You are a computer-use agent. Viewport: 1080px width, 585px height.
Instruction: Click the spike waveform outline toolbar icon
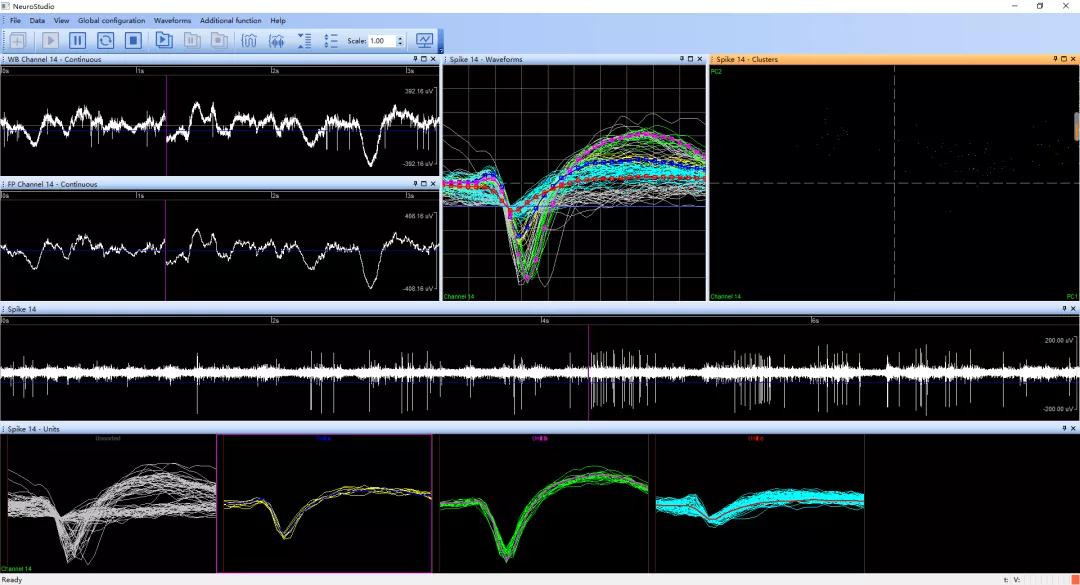[x=249, y=41]
